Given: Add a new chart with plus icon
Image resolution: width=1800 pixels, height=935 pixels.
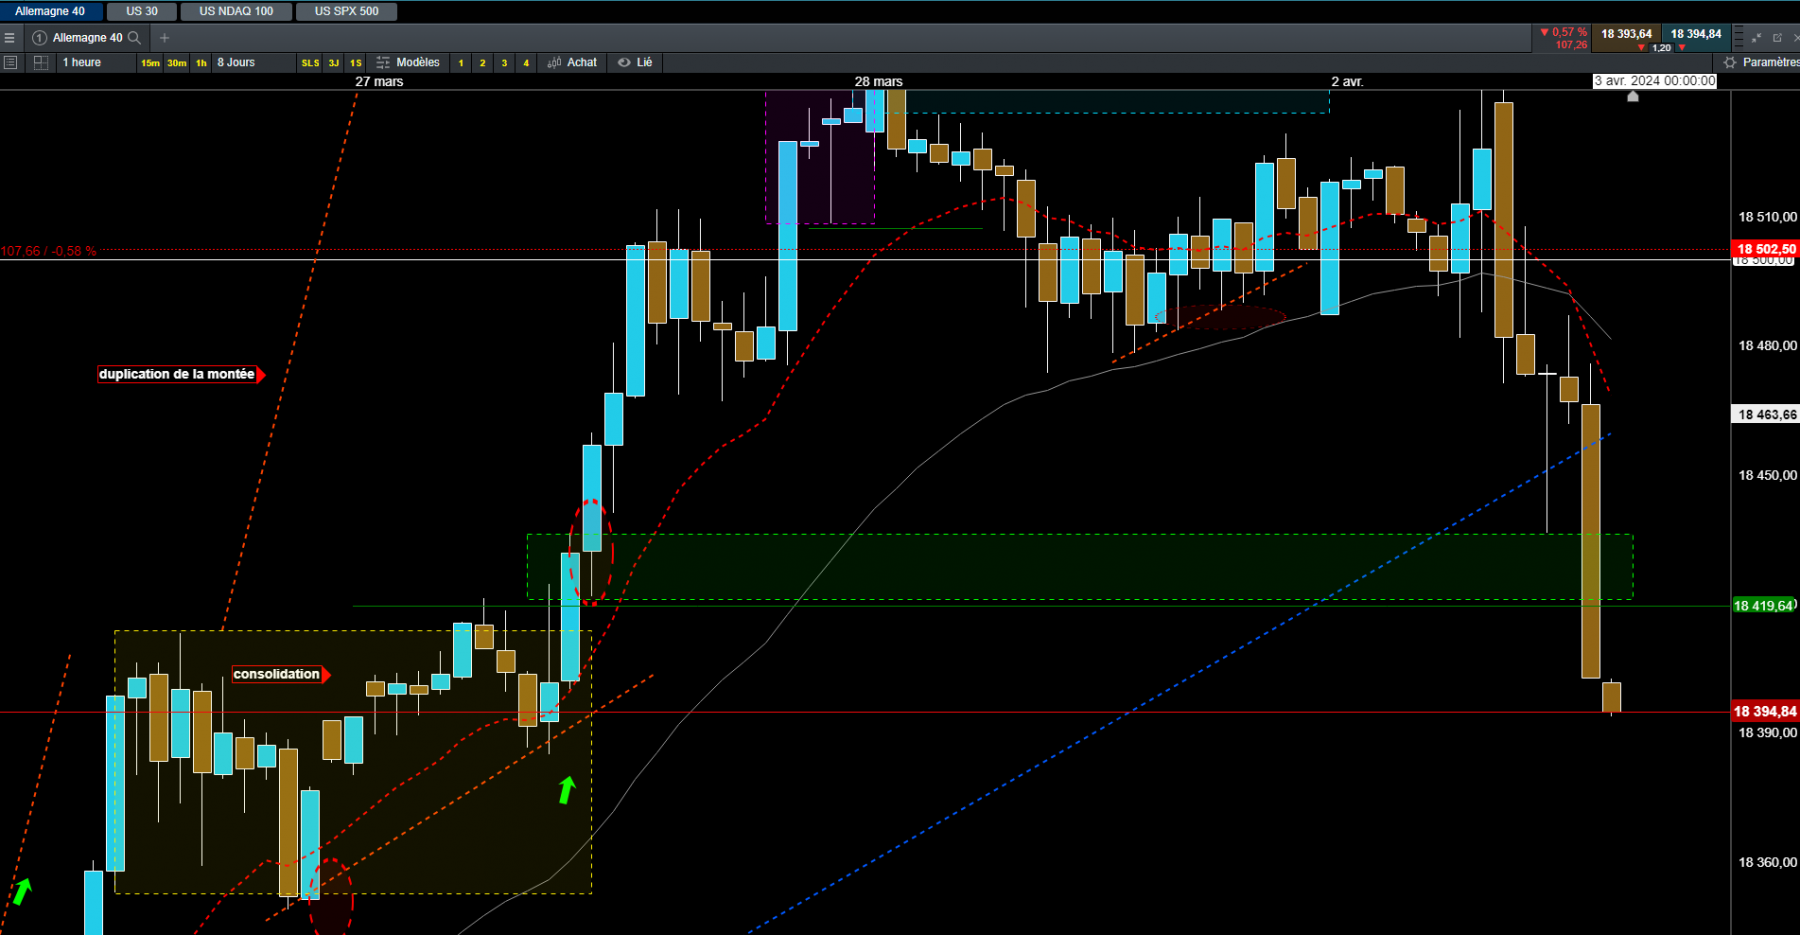Looking at the screenshot, I should (165, 38).
